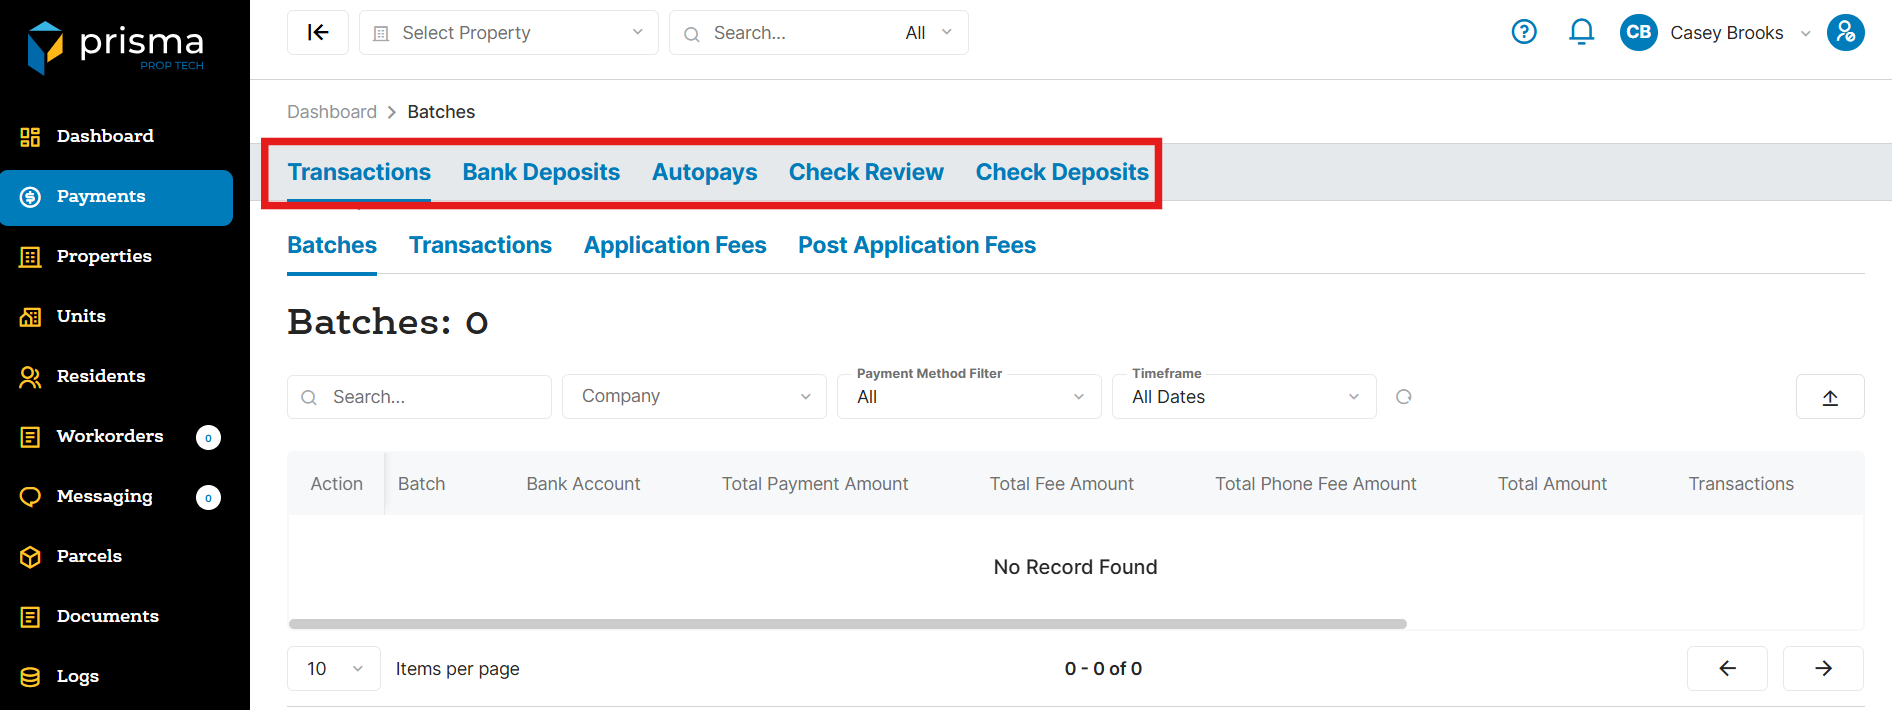Go to next page arrow
Screen dimensions: 1892x710
pyautogui.click(x=1823, y=668)
